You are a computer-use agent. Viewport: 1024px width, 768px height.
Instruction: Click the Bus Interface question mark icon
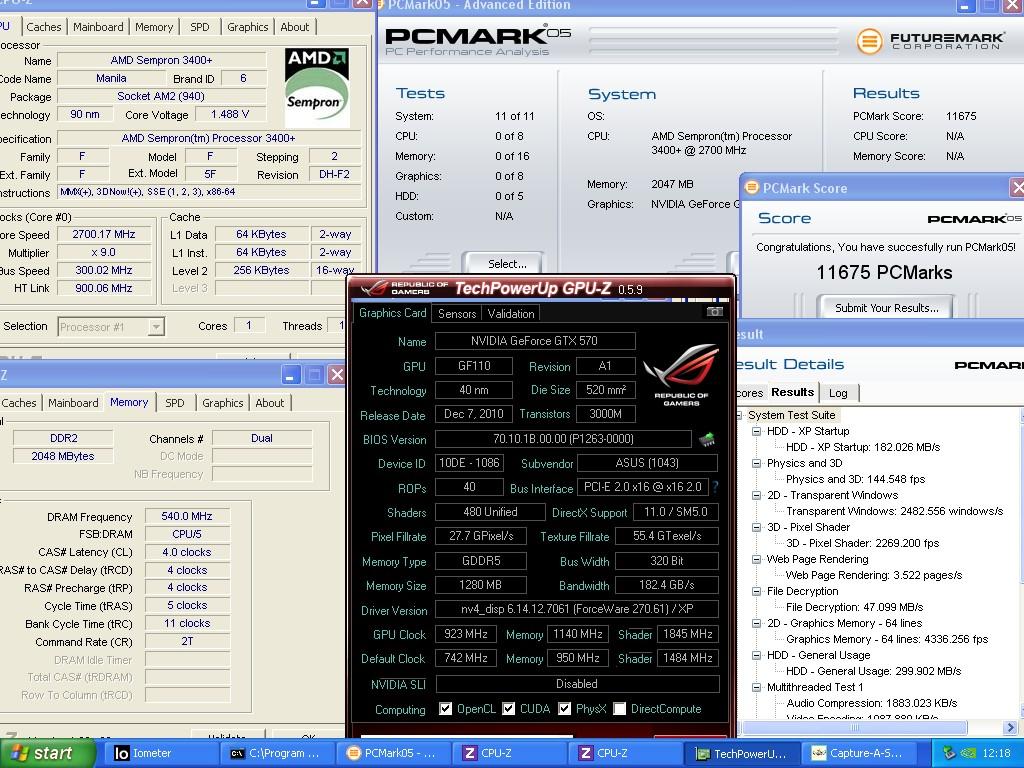tap(715, 487)
